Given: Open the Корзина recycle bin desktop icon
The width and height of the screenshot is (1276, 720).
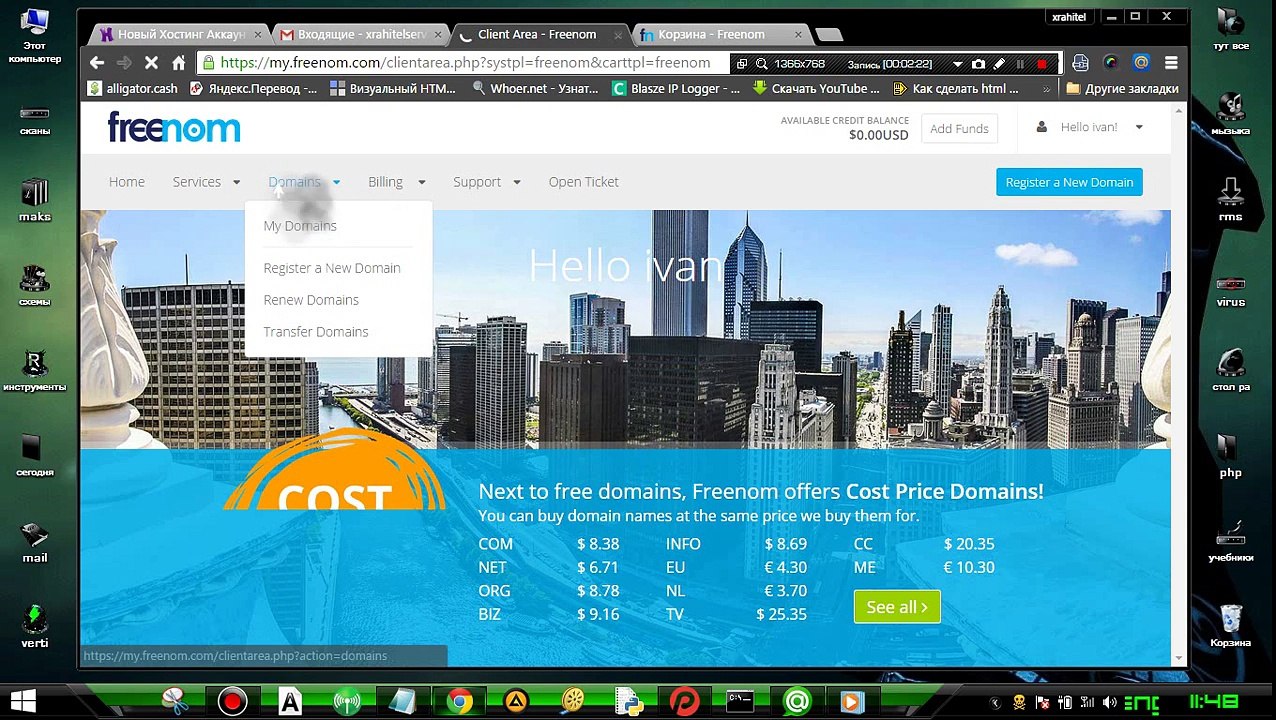Looking at the screenshot, I should [1230, 625].
